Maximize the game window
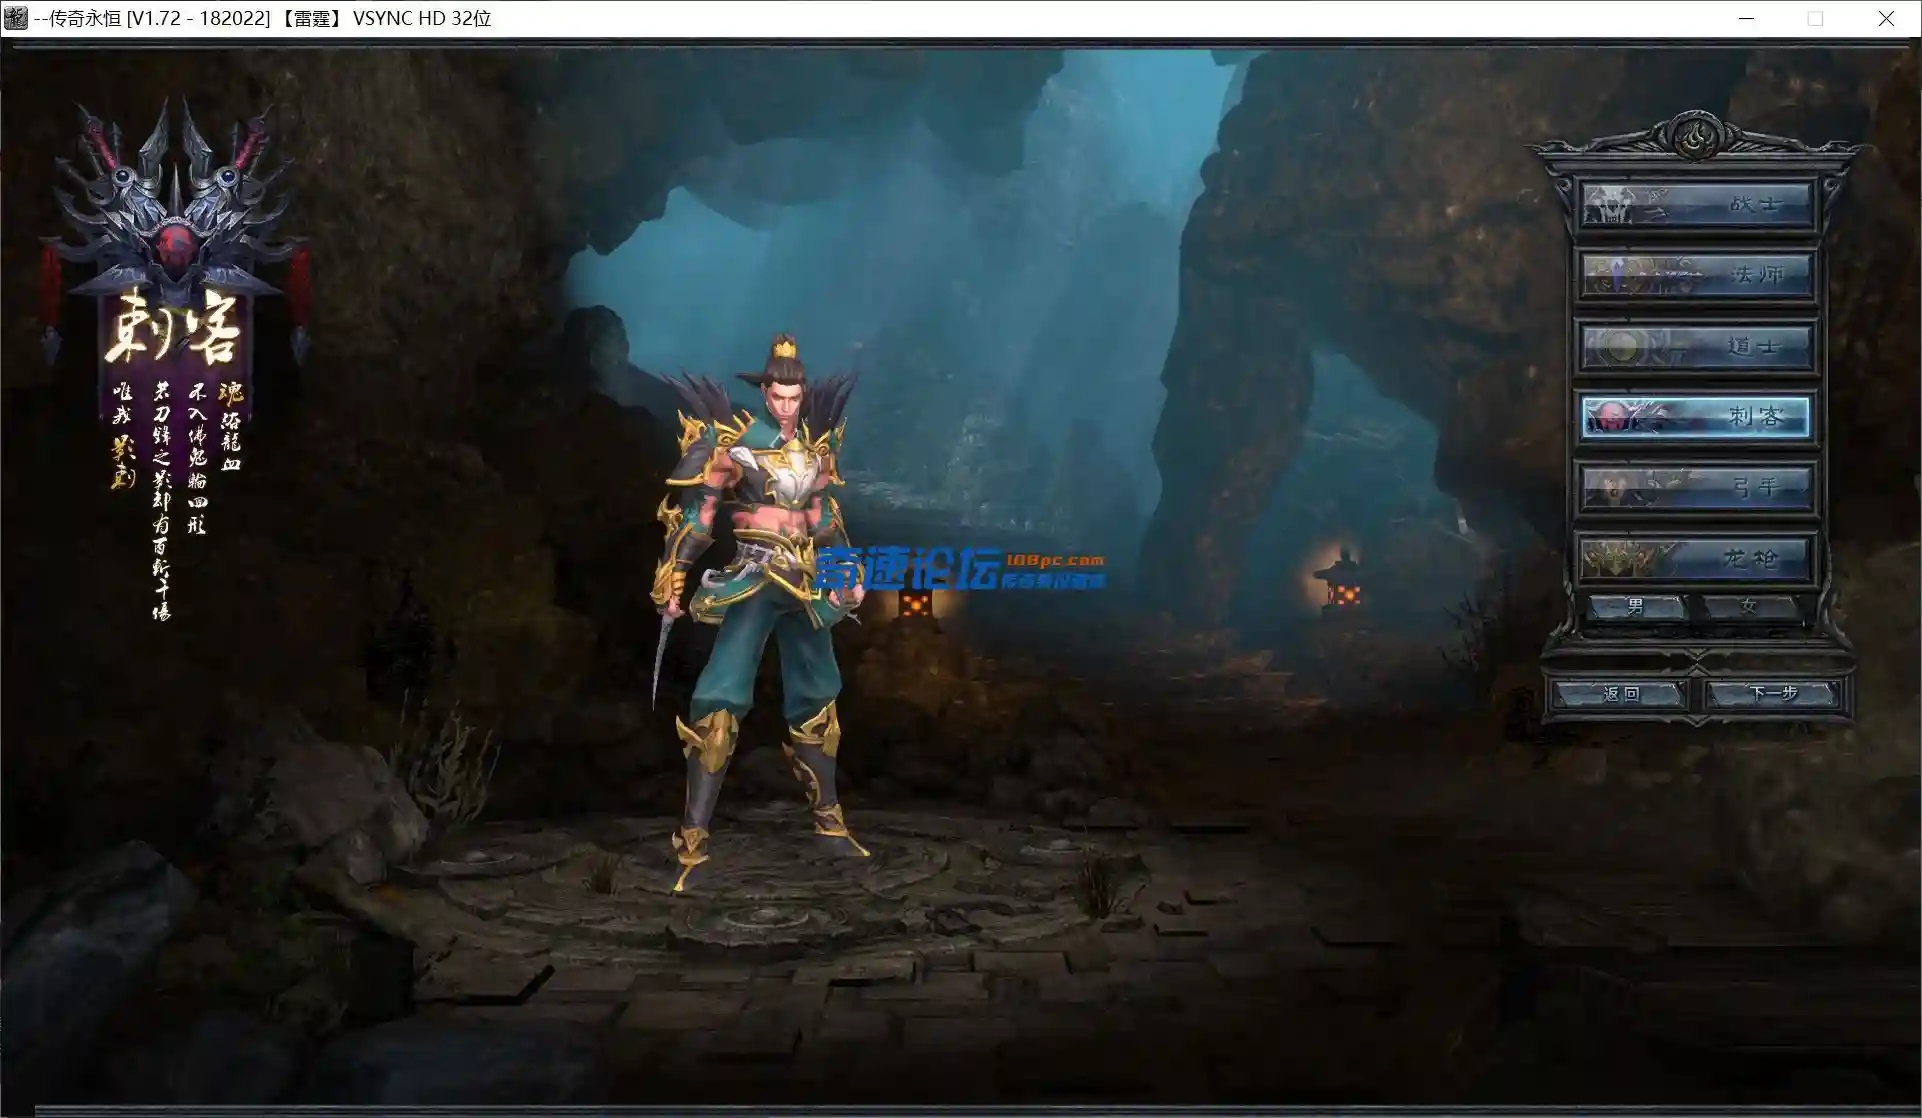Screen dimensions: 1922x1118 (x=1816, y=18)
